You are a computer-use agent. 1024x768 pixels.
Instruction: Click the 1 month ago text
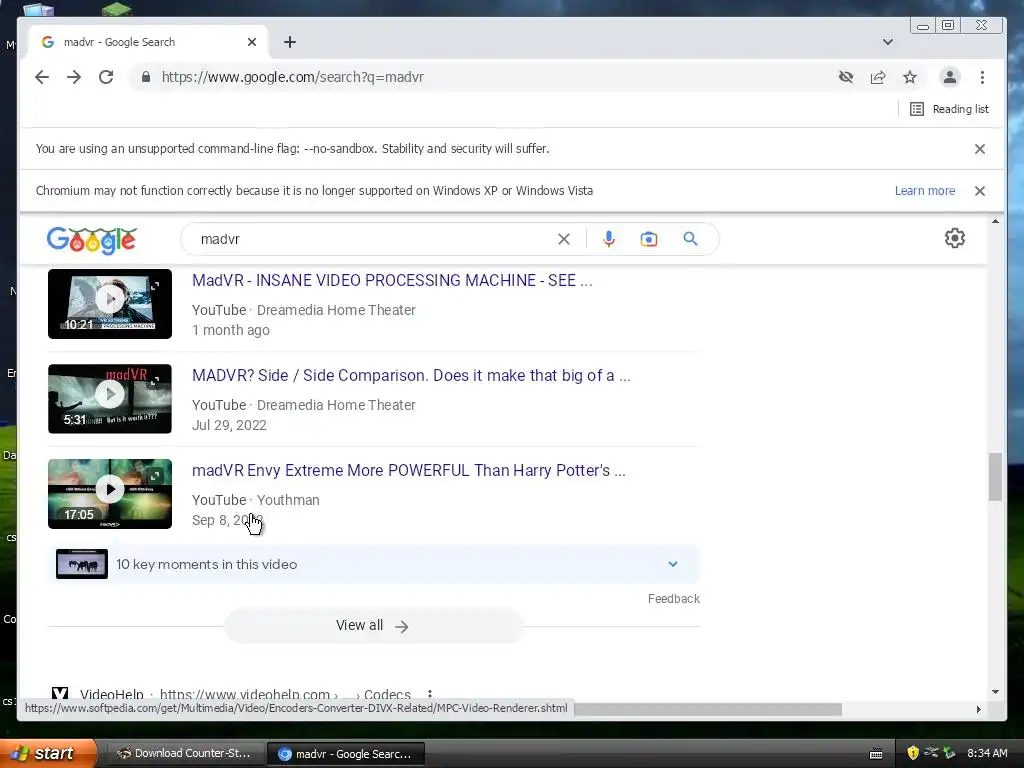pyautogui.click(x=231, y=330)
